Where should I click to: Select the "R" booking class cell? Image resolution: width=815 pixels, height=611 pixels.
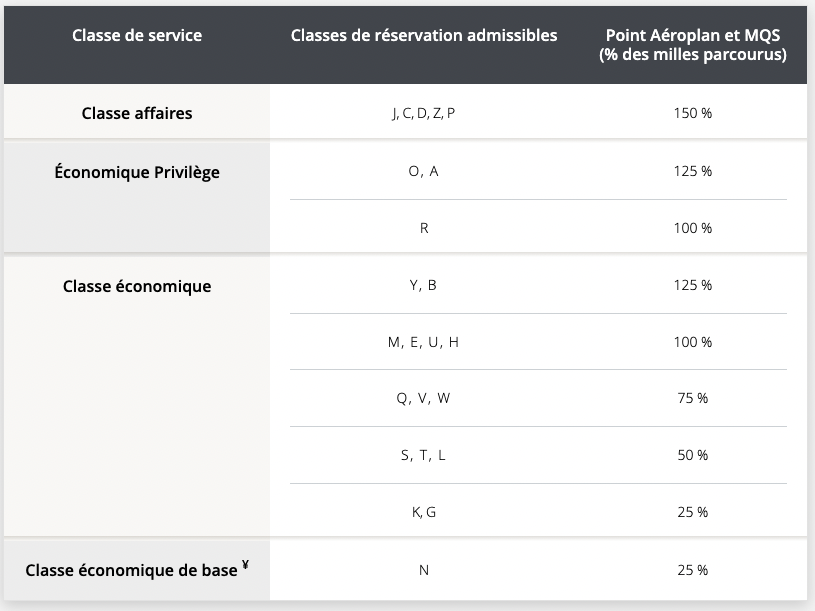pos(424,228)
